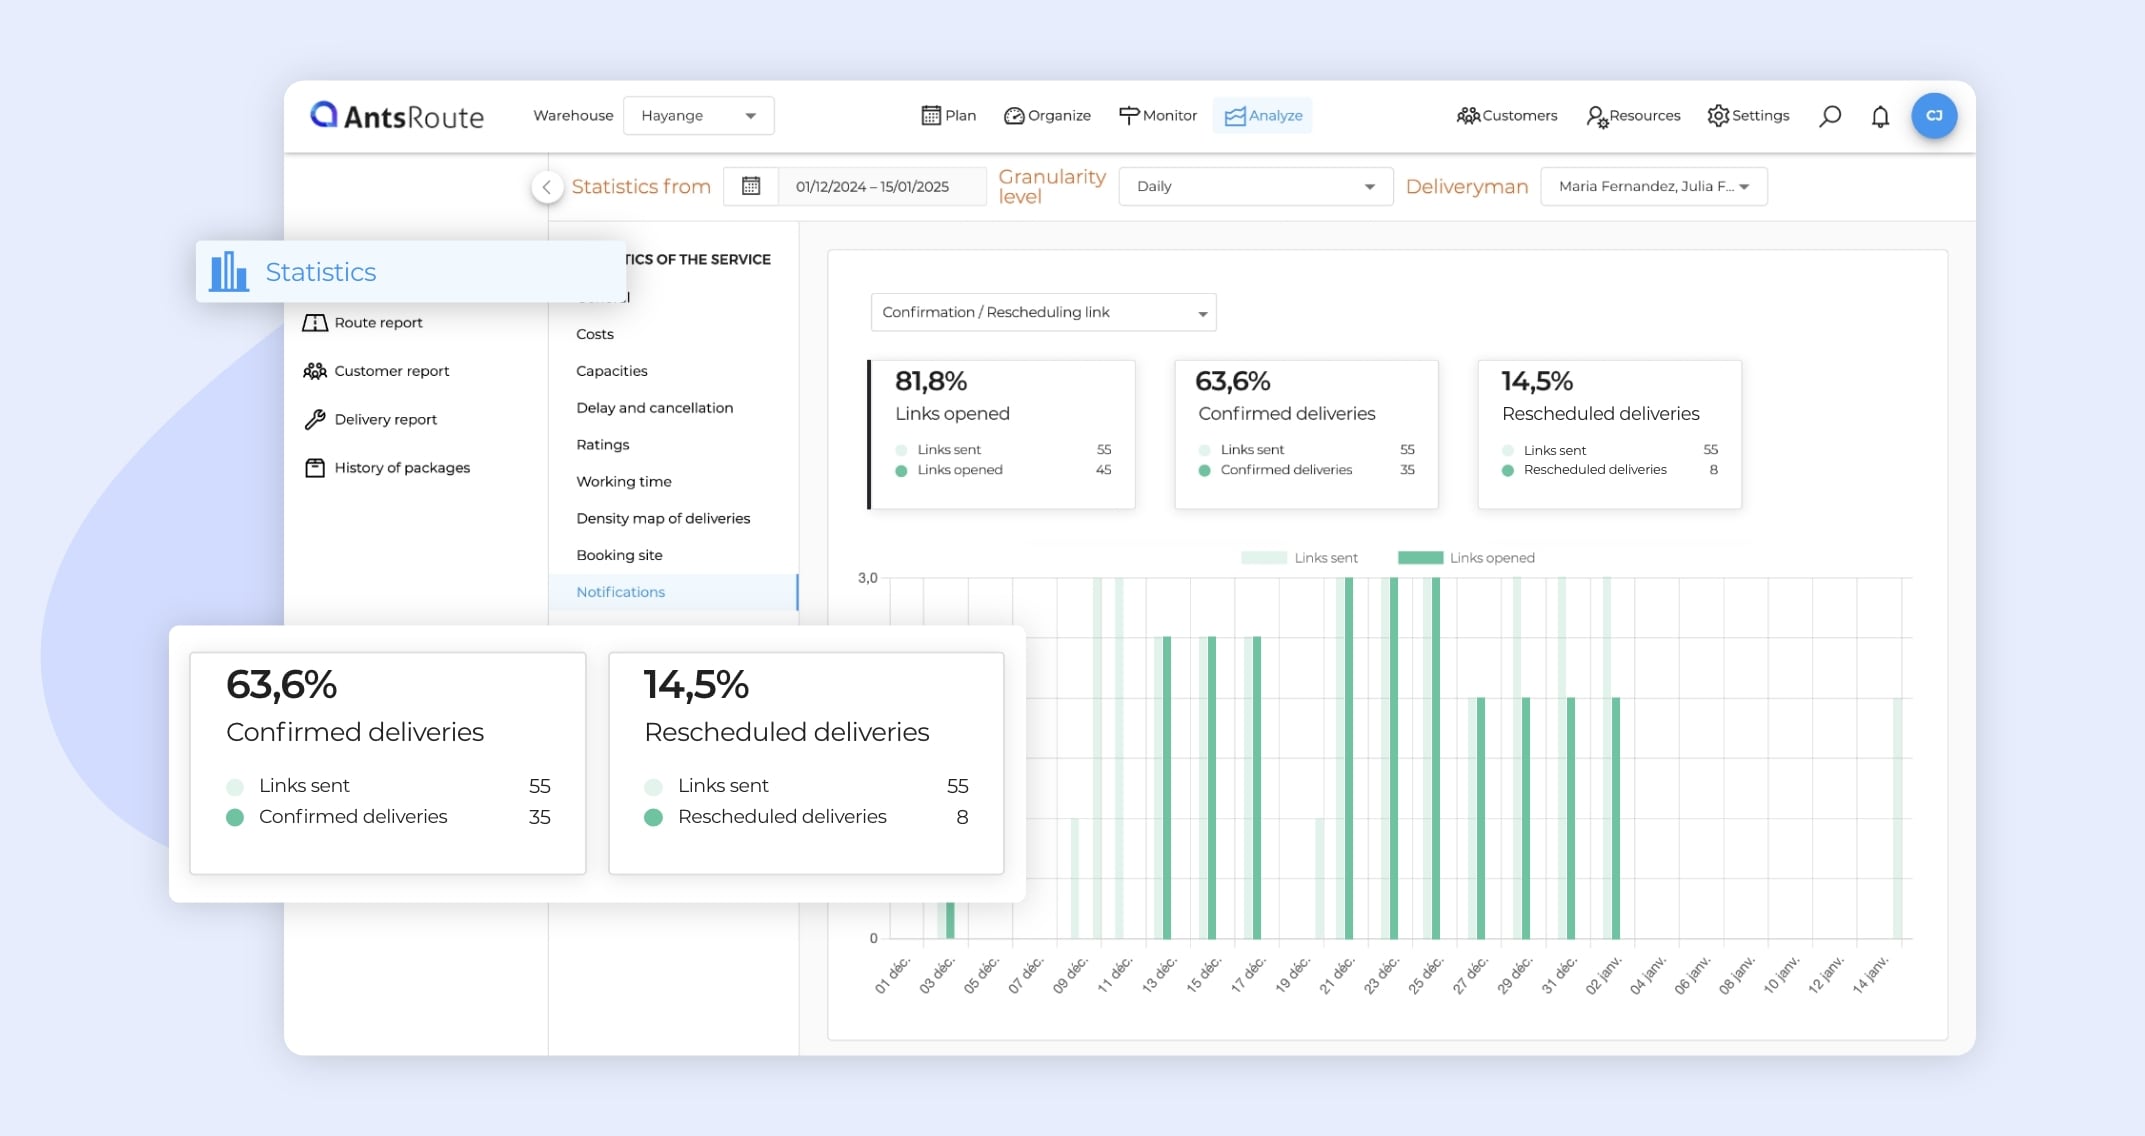Switch to the Plan tab
This screenshot has width=2145, height=1136.
948,116
